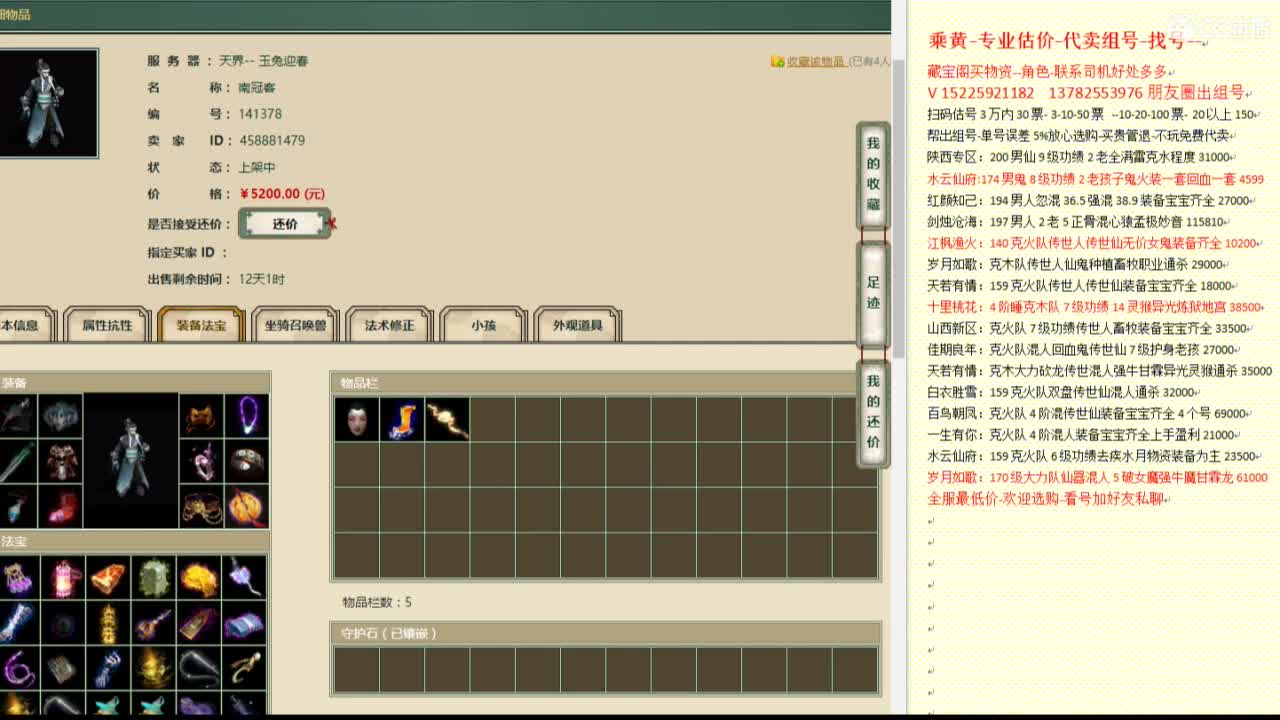Select the golden fire treasure icon
Image resolution: width=1280 pixels, height=720 pixels.
pos(199,577)
